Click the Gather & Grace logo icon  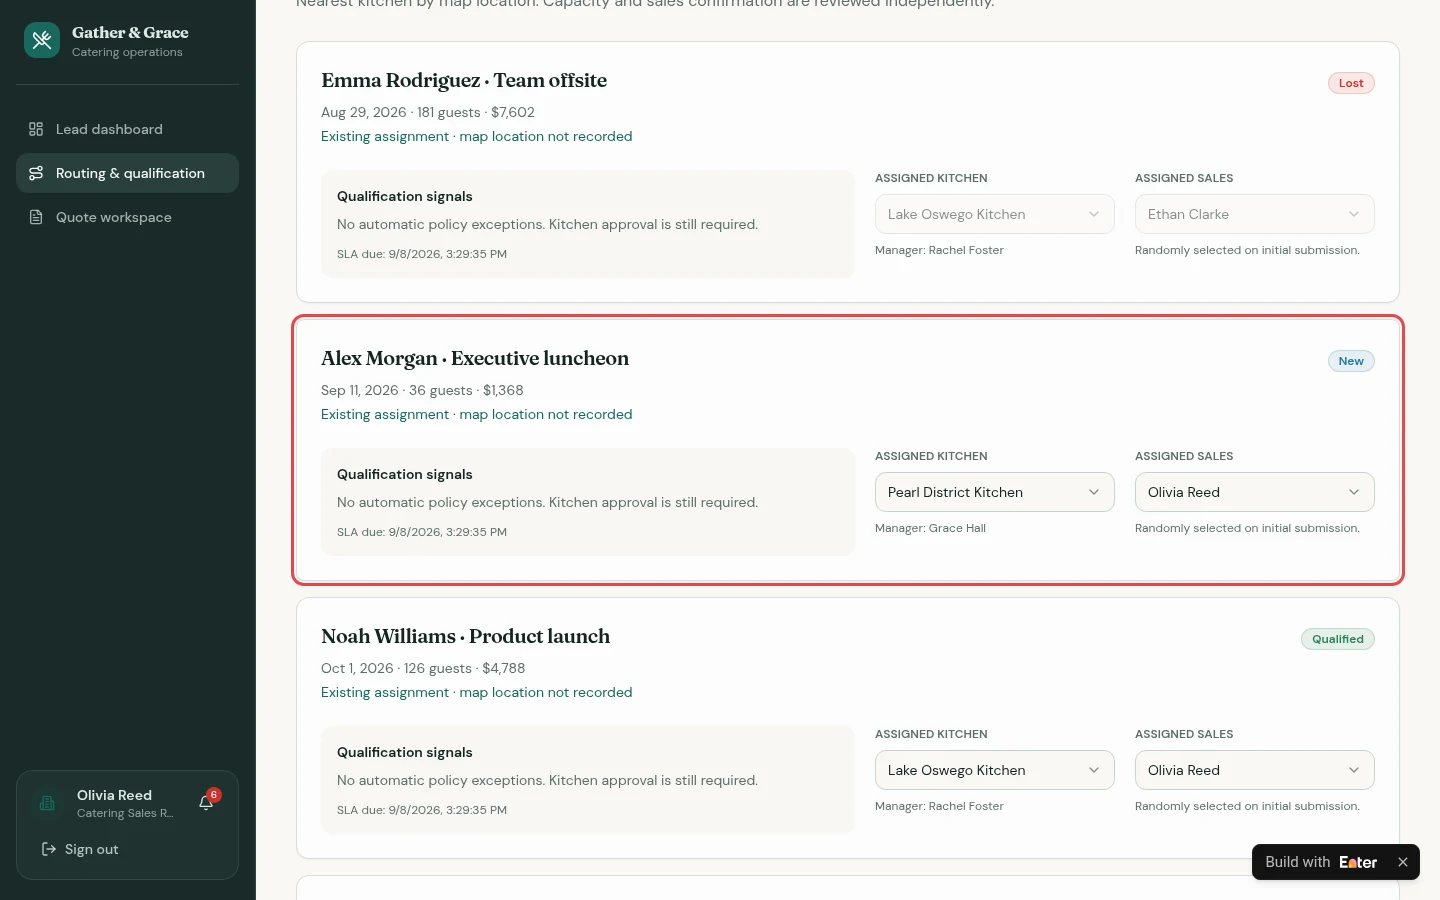(42, 40)
